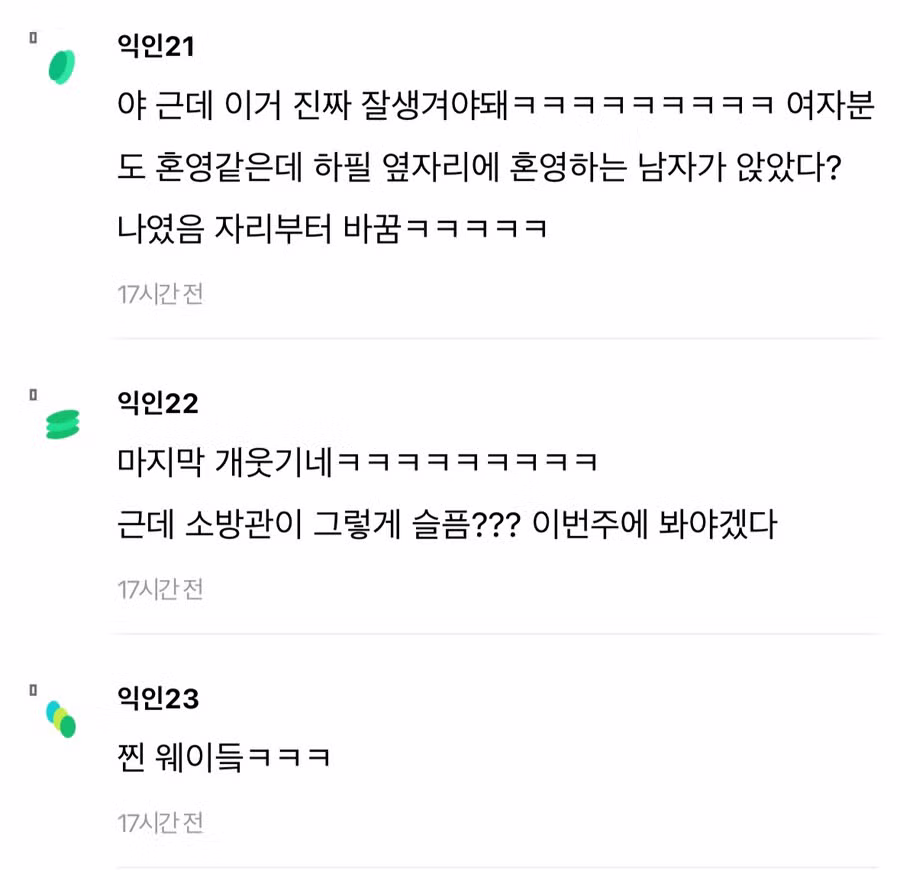900x870 pixels.
Task: Open the last comment's 17시간 전 timestamp
Action: click(161, 823)
